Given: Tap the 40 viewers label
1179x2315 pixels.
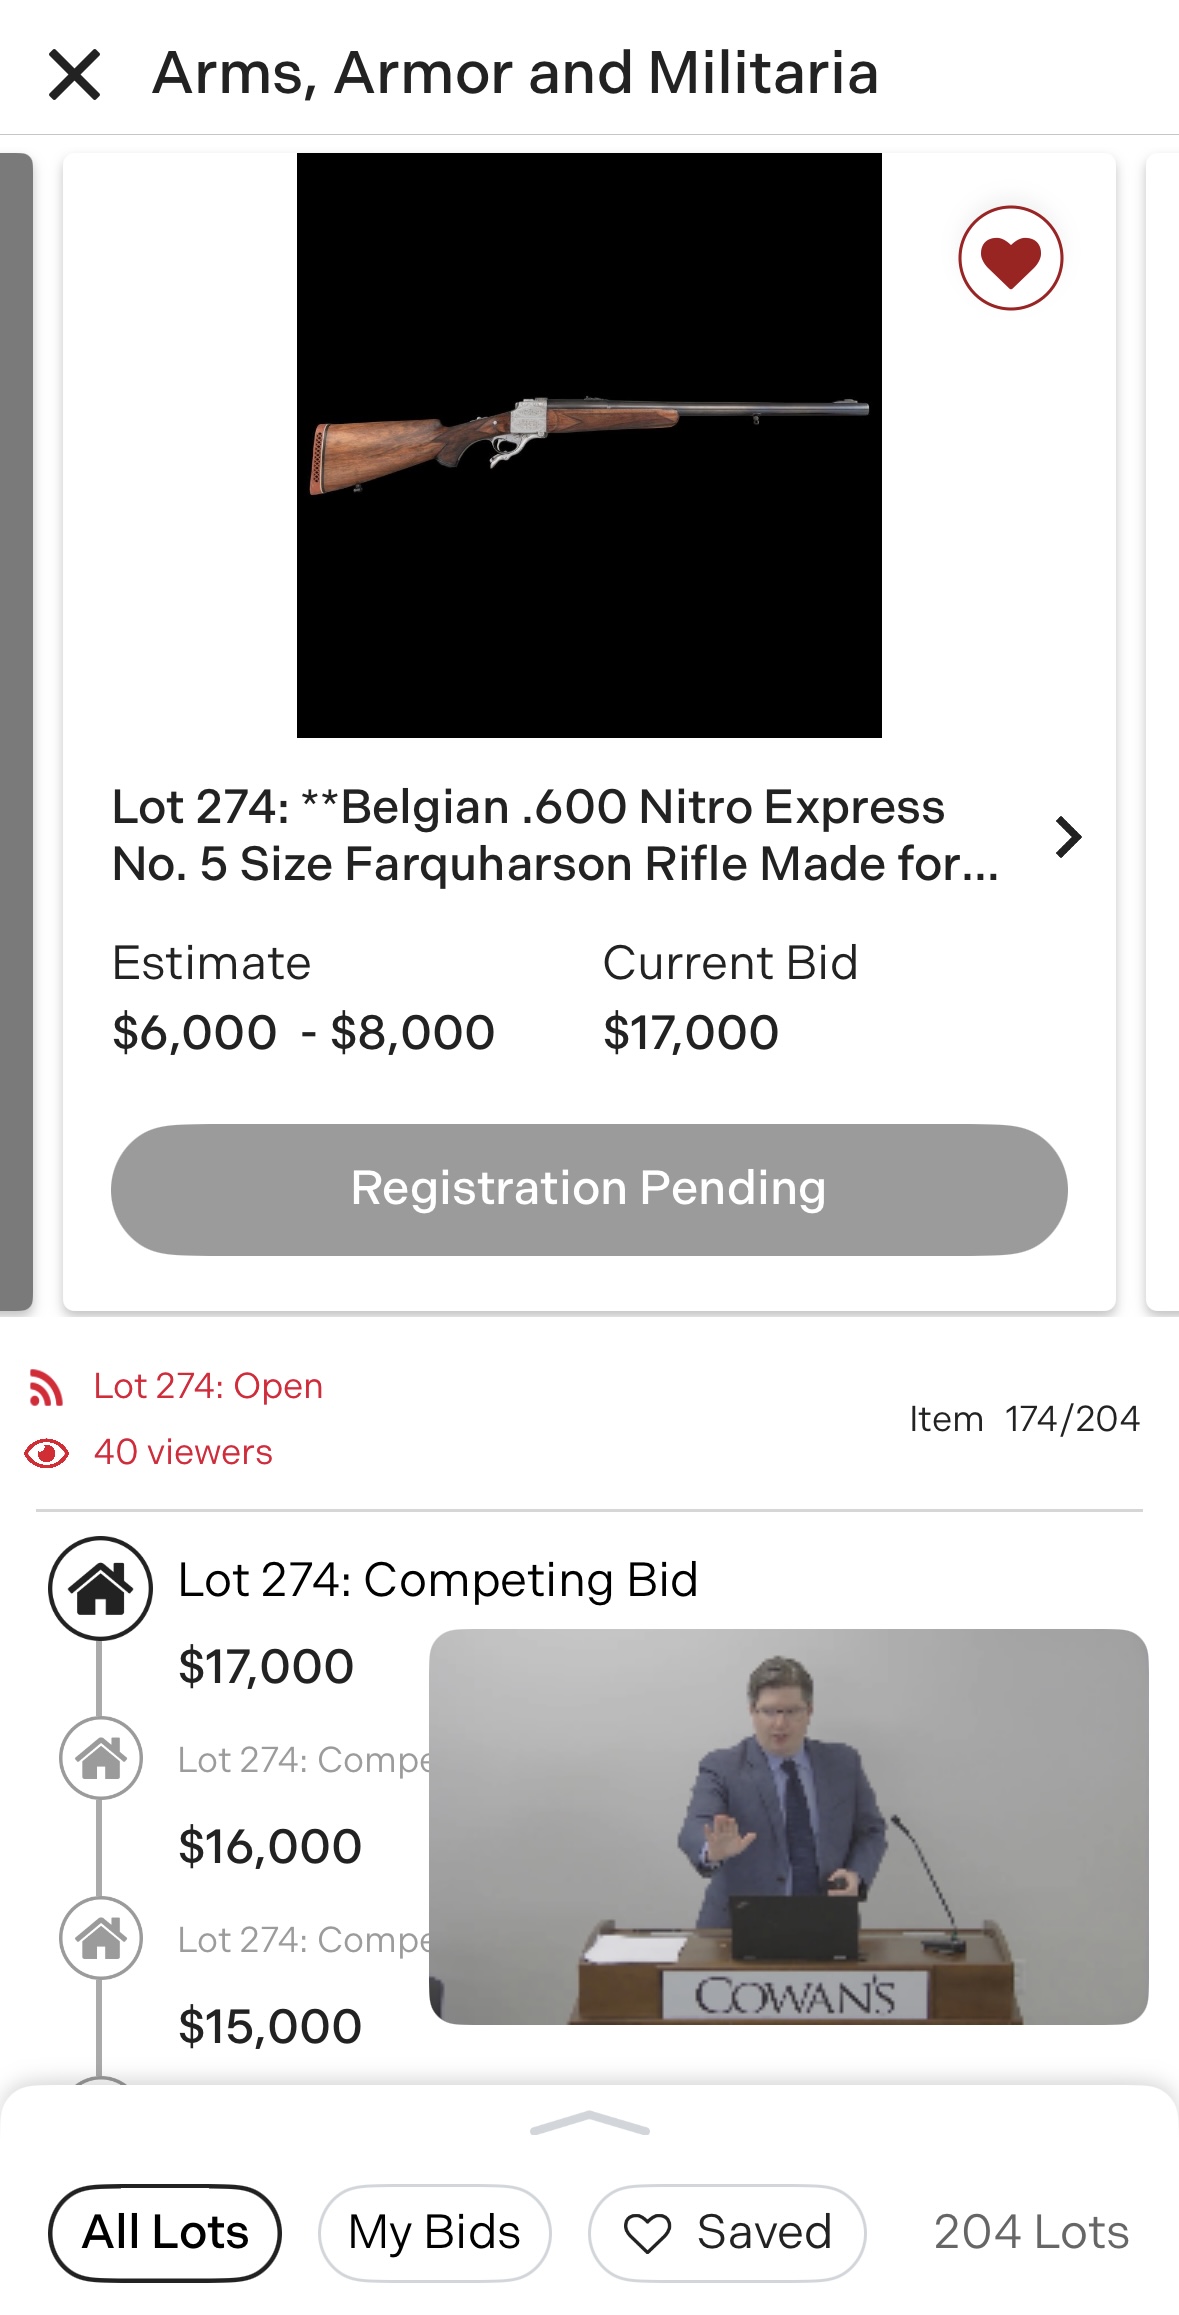Looking at the screenshot, I should click(183, 1452).
